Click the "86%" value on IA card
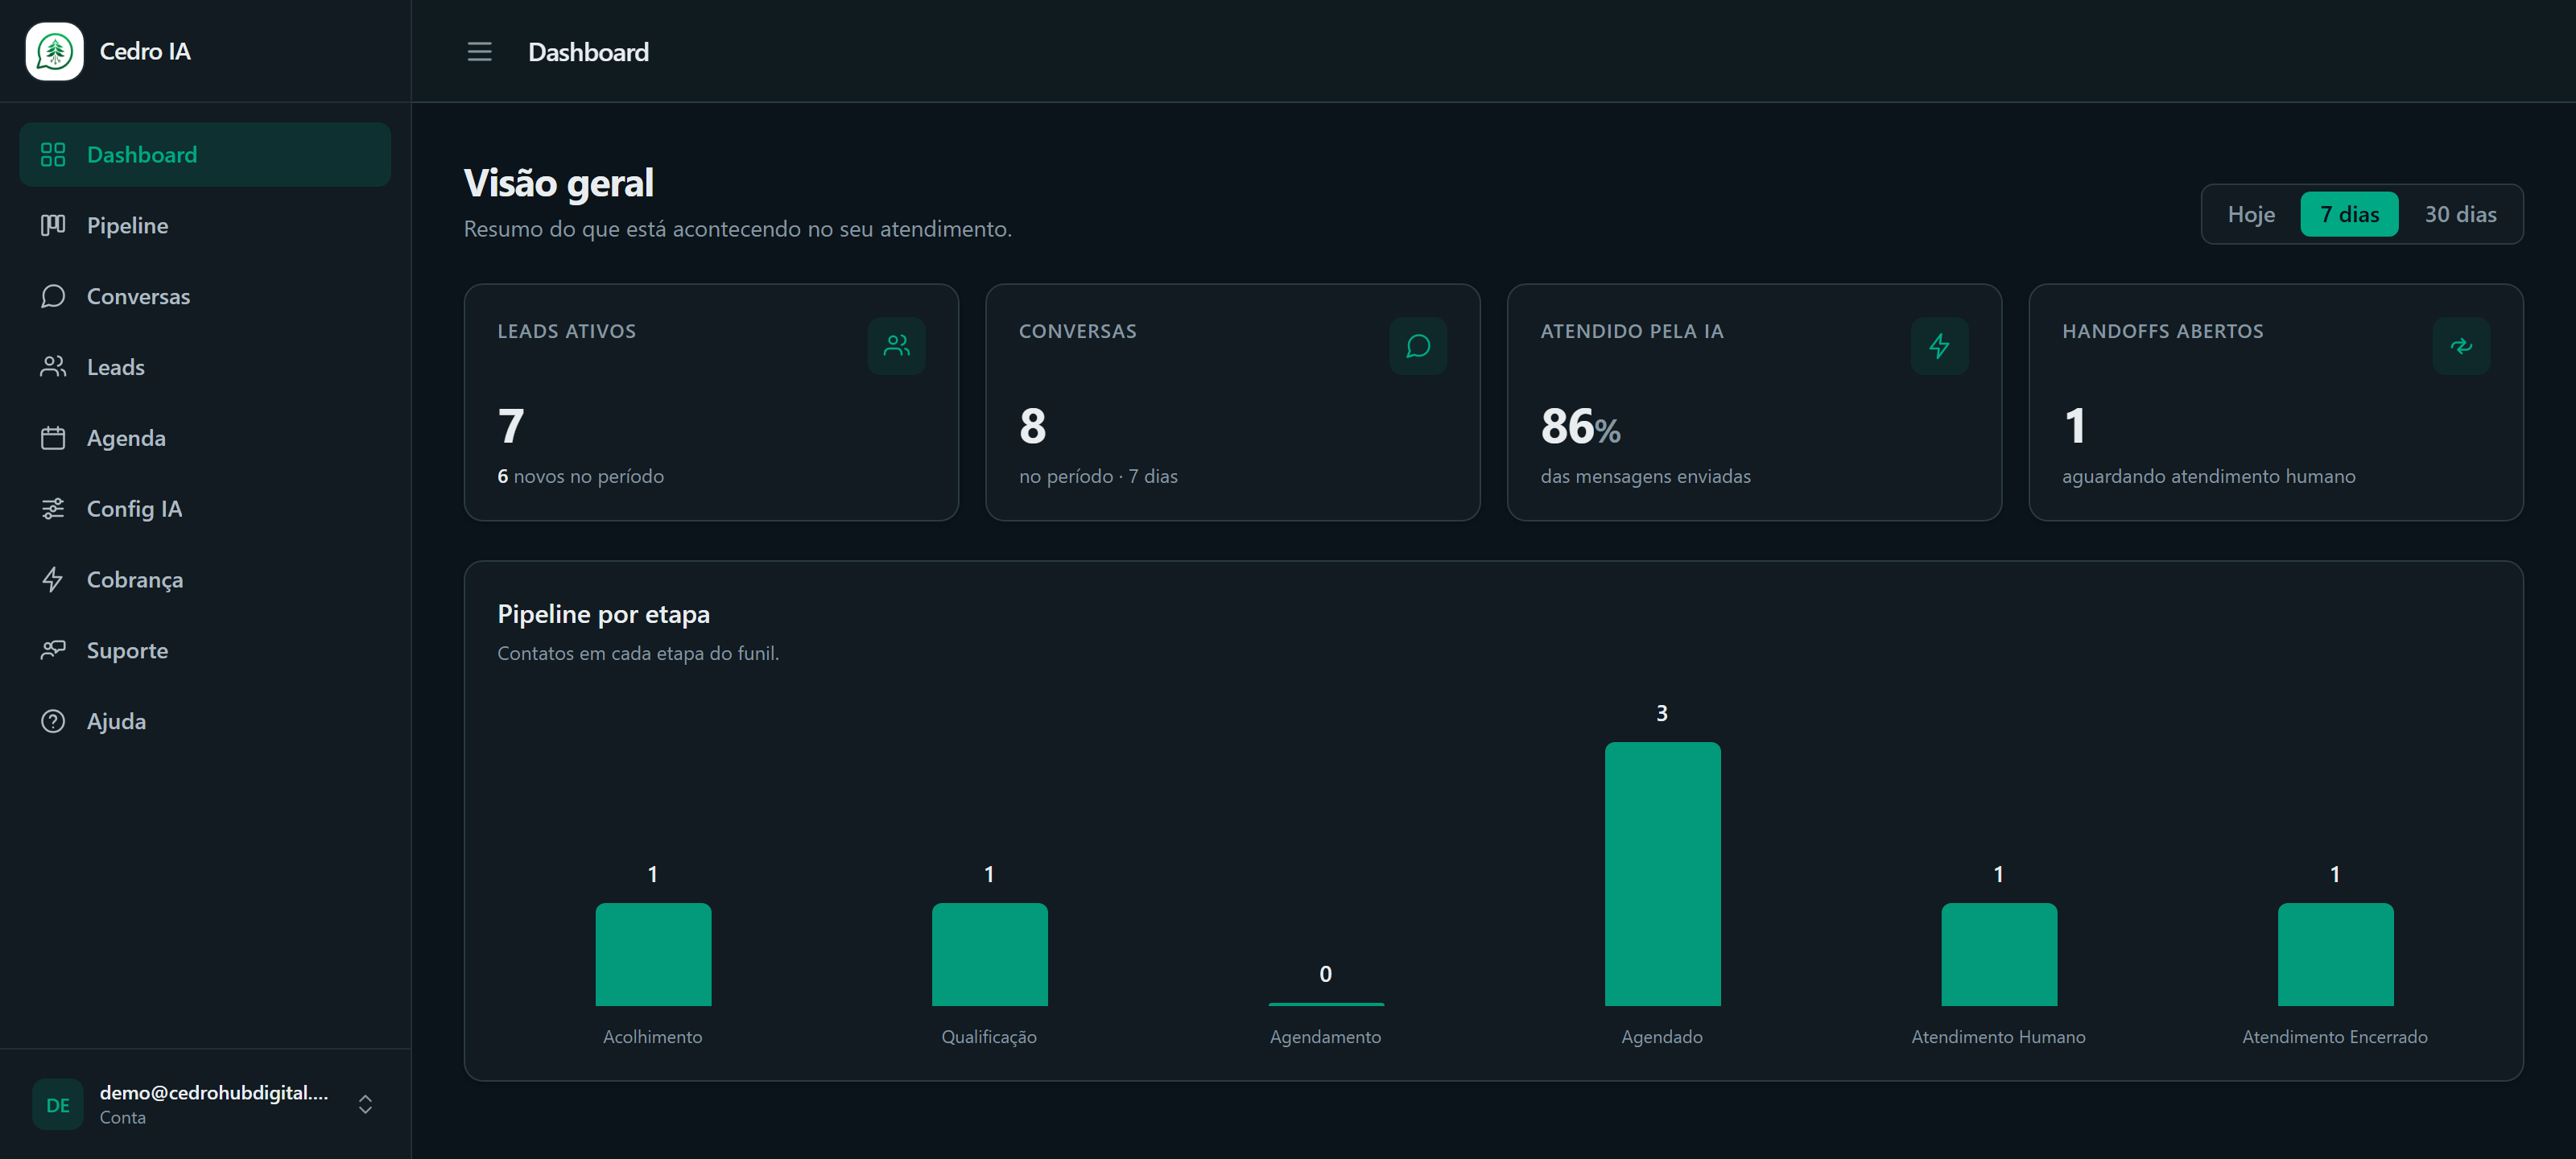This screenshot has width=2576, height=1159. tap(1580, 426)
